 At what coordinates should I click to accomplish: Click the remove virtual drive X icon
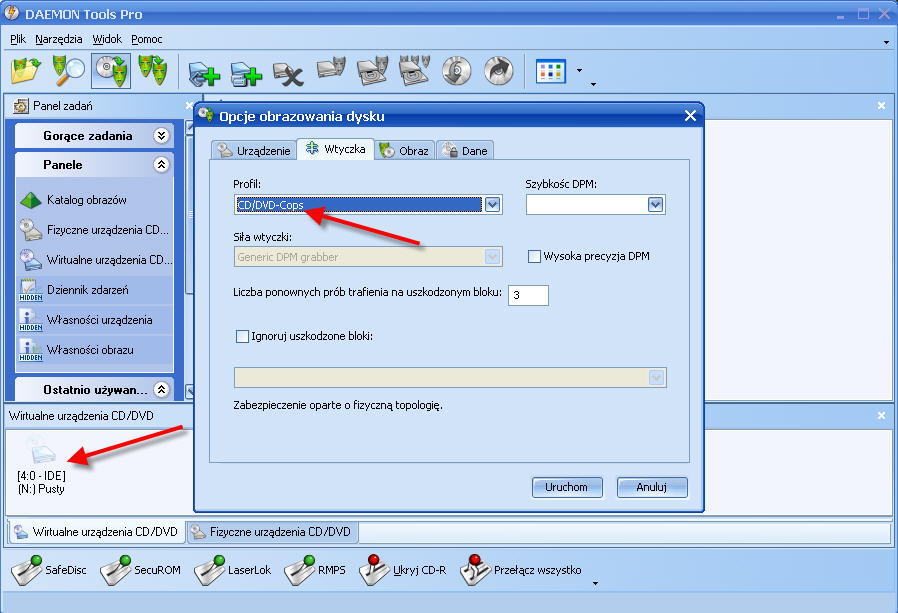pos(287,74)
